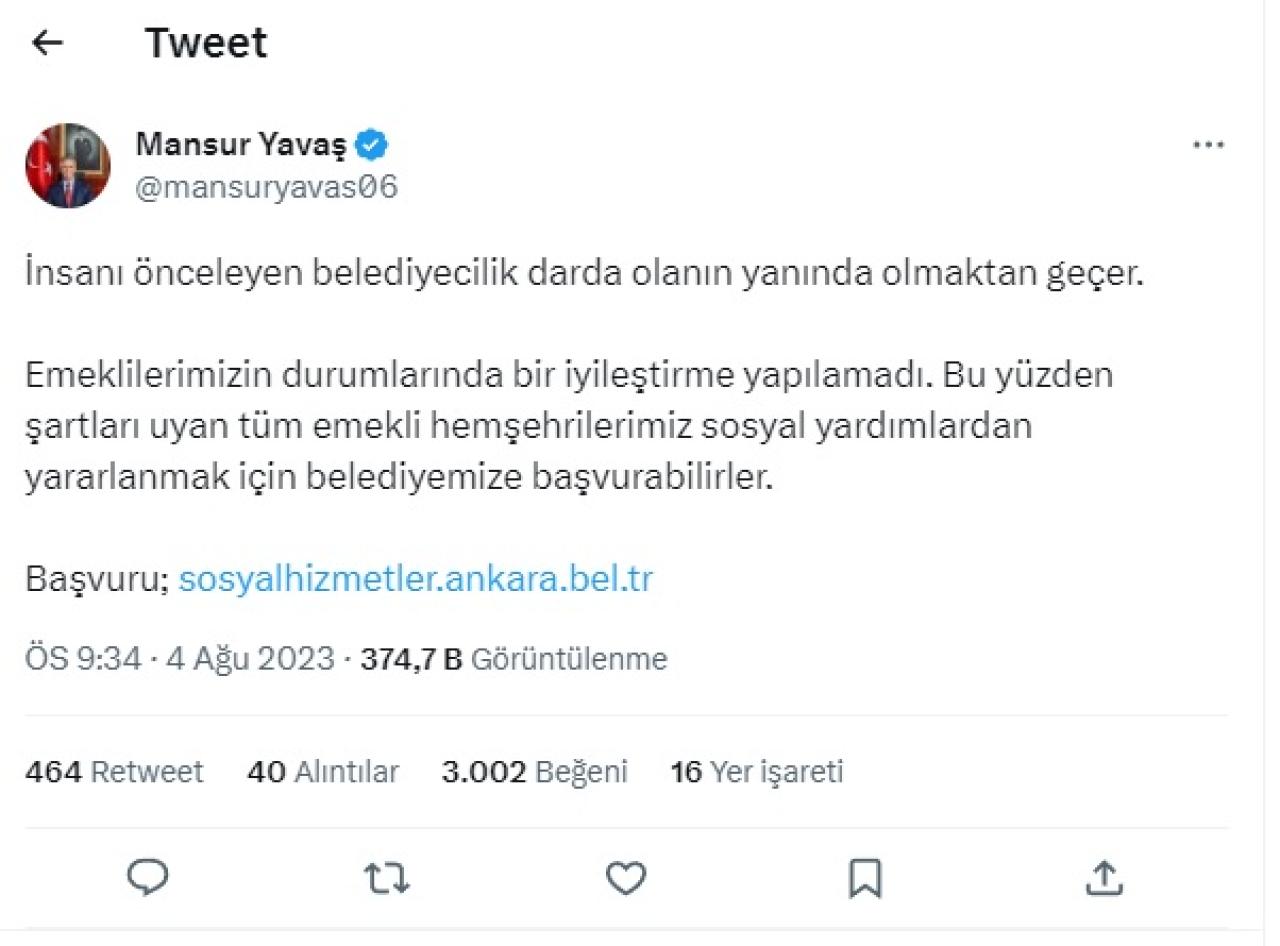Open Mansur Yavaş's profile picture
Viewport: 1280px width, 946px height.
(x=66, y=163)
